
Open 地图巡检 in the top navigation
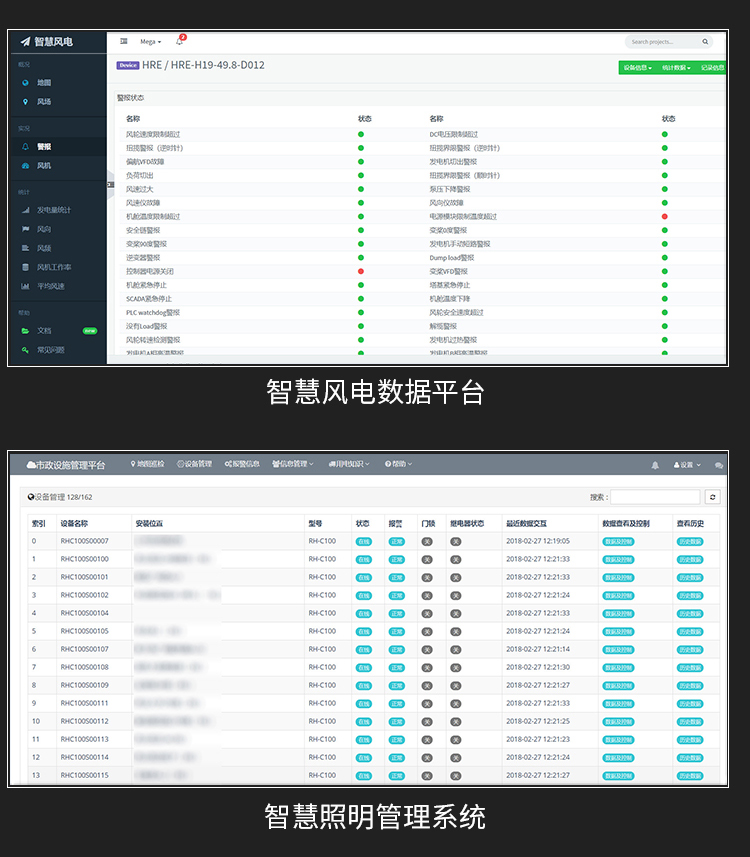(x=148, y=464)
